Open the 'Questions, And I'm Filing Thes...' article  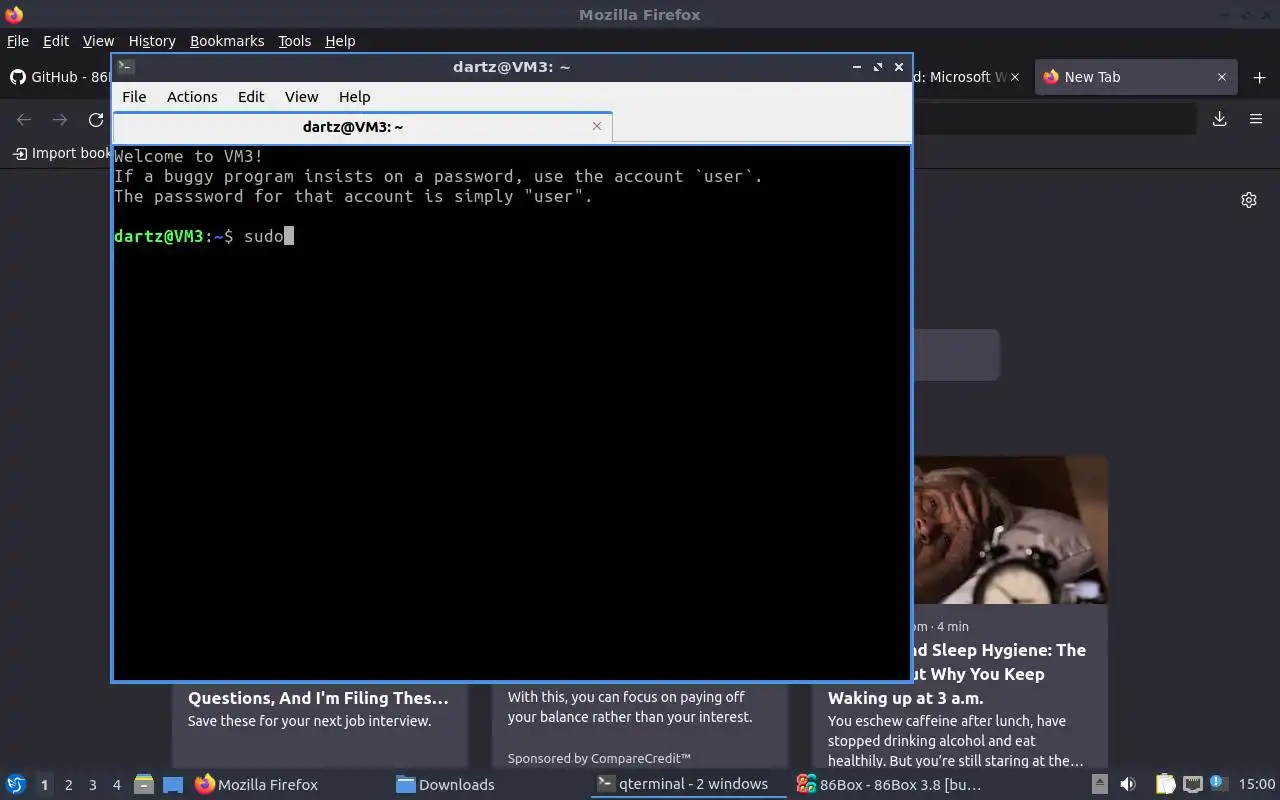318,698
